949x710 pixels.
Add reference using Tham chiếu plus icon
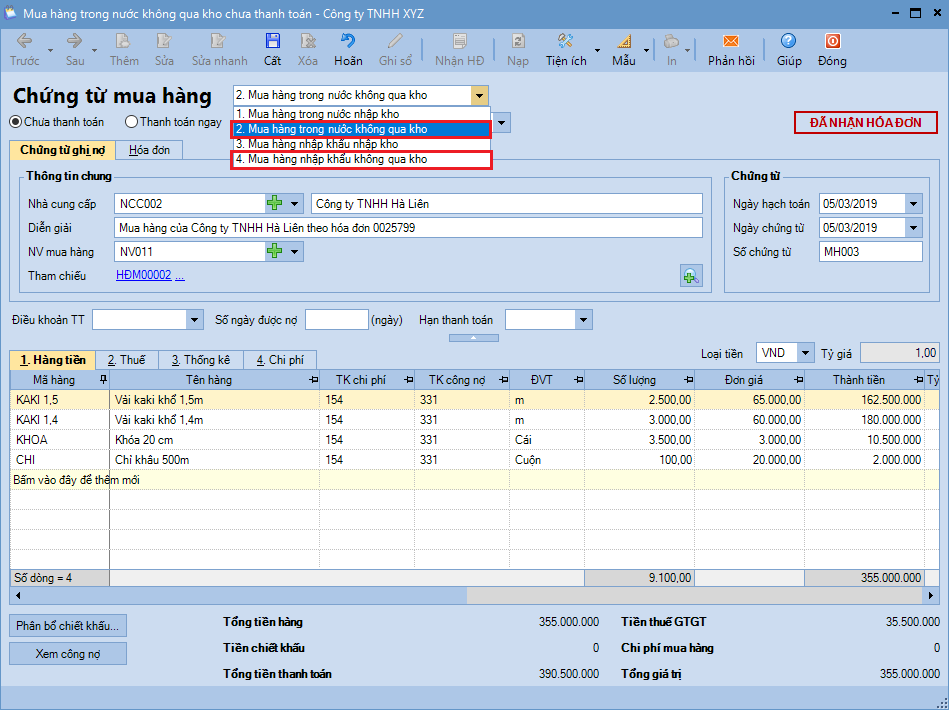690,277
